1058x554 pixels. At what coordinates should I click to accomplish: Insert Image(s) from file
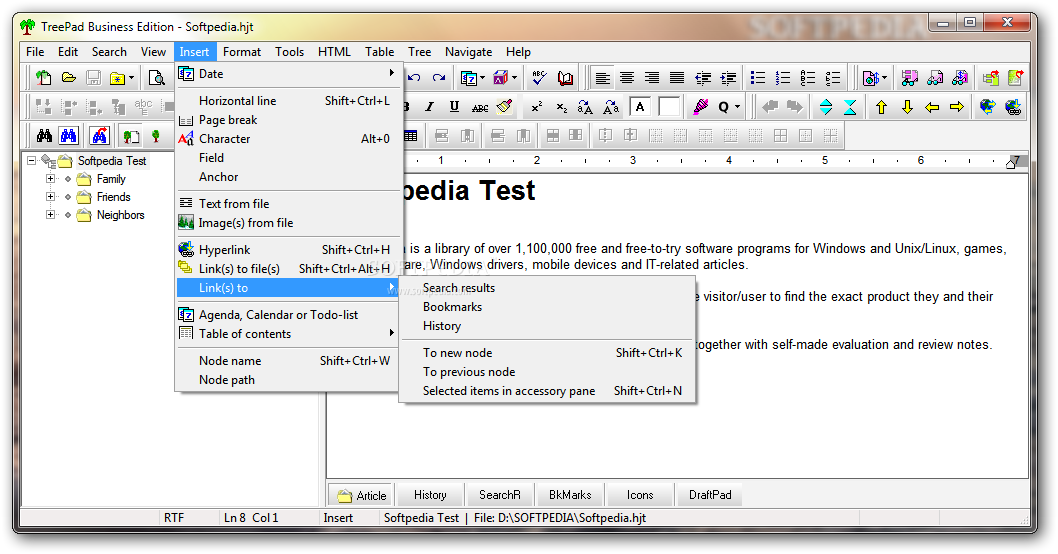pyautogui.click(x=287, y=223)
